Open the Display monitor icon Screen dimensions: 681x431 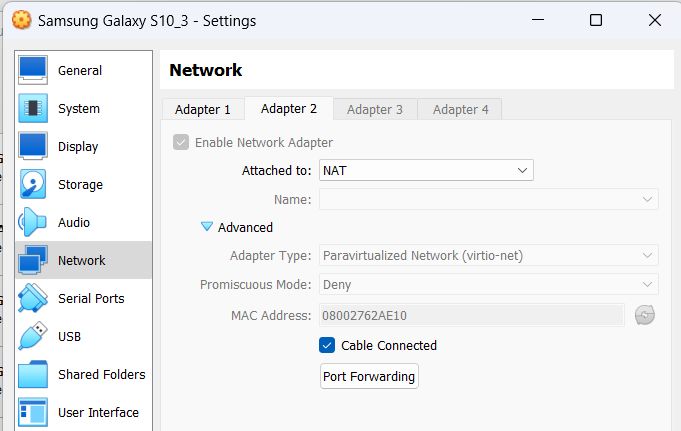(33, 146)
